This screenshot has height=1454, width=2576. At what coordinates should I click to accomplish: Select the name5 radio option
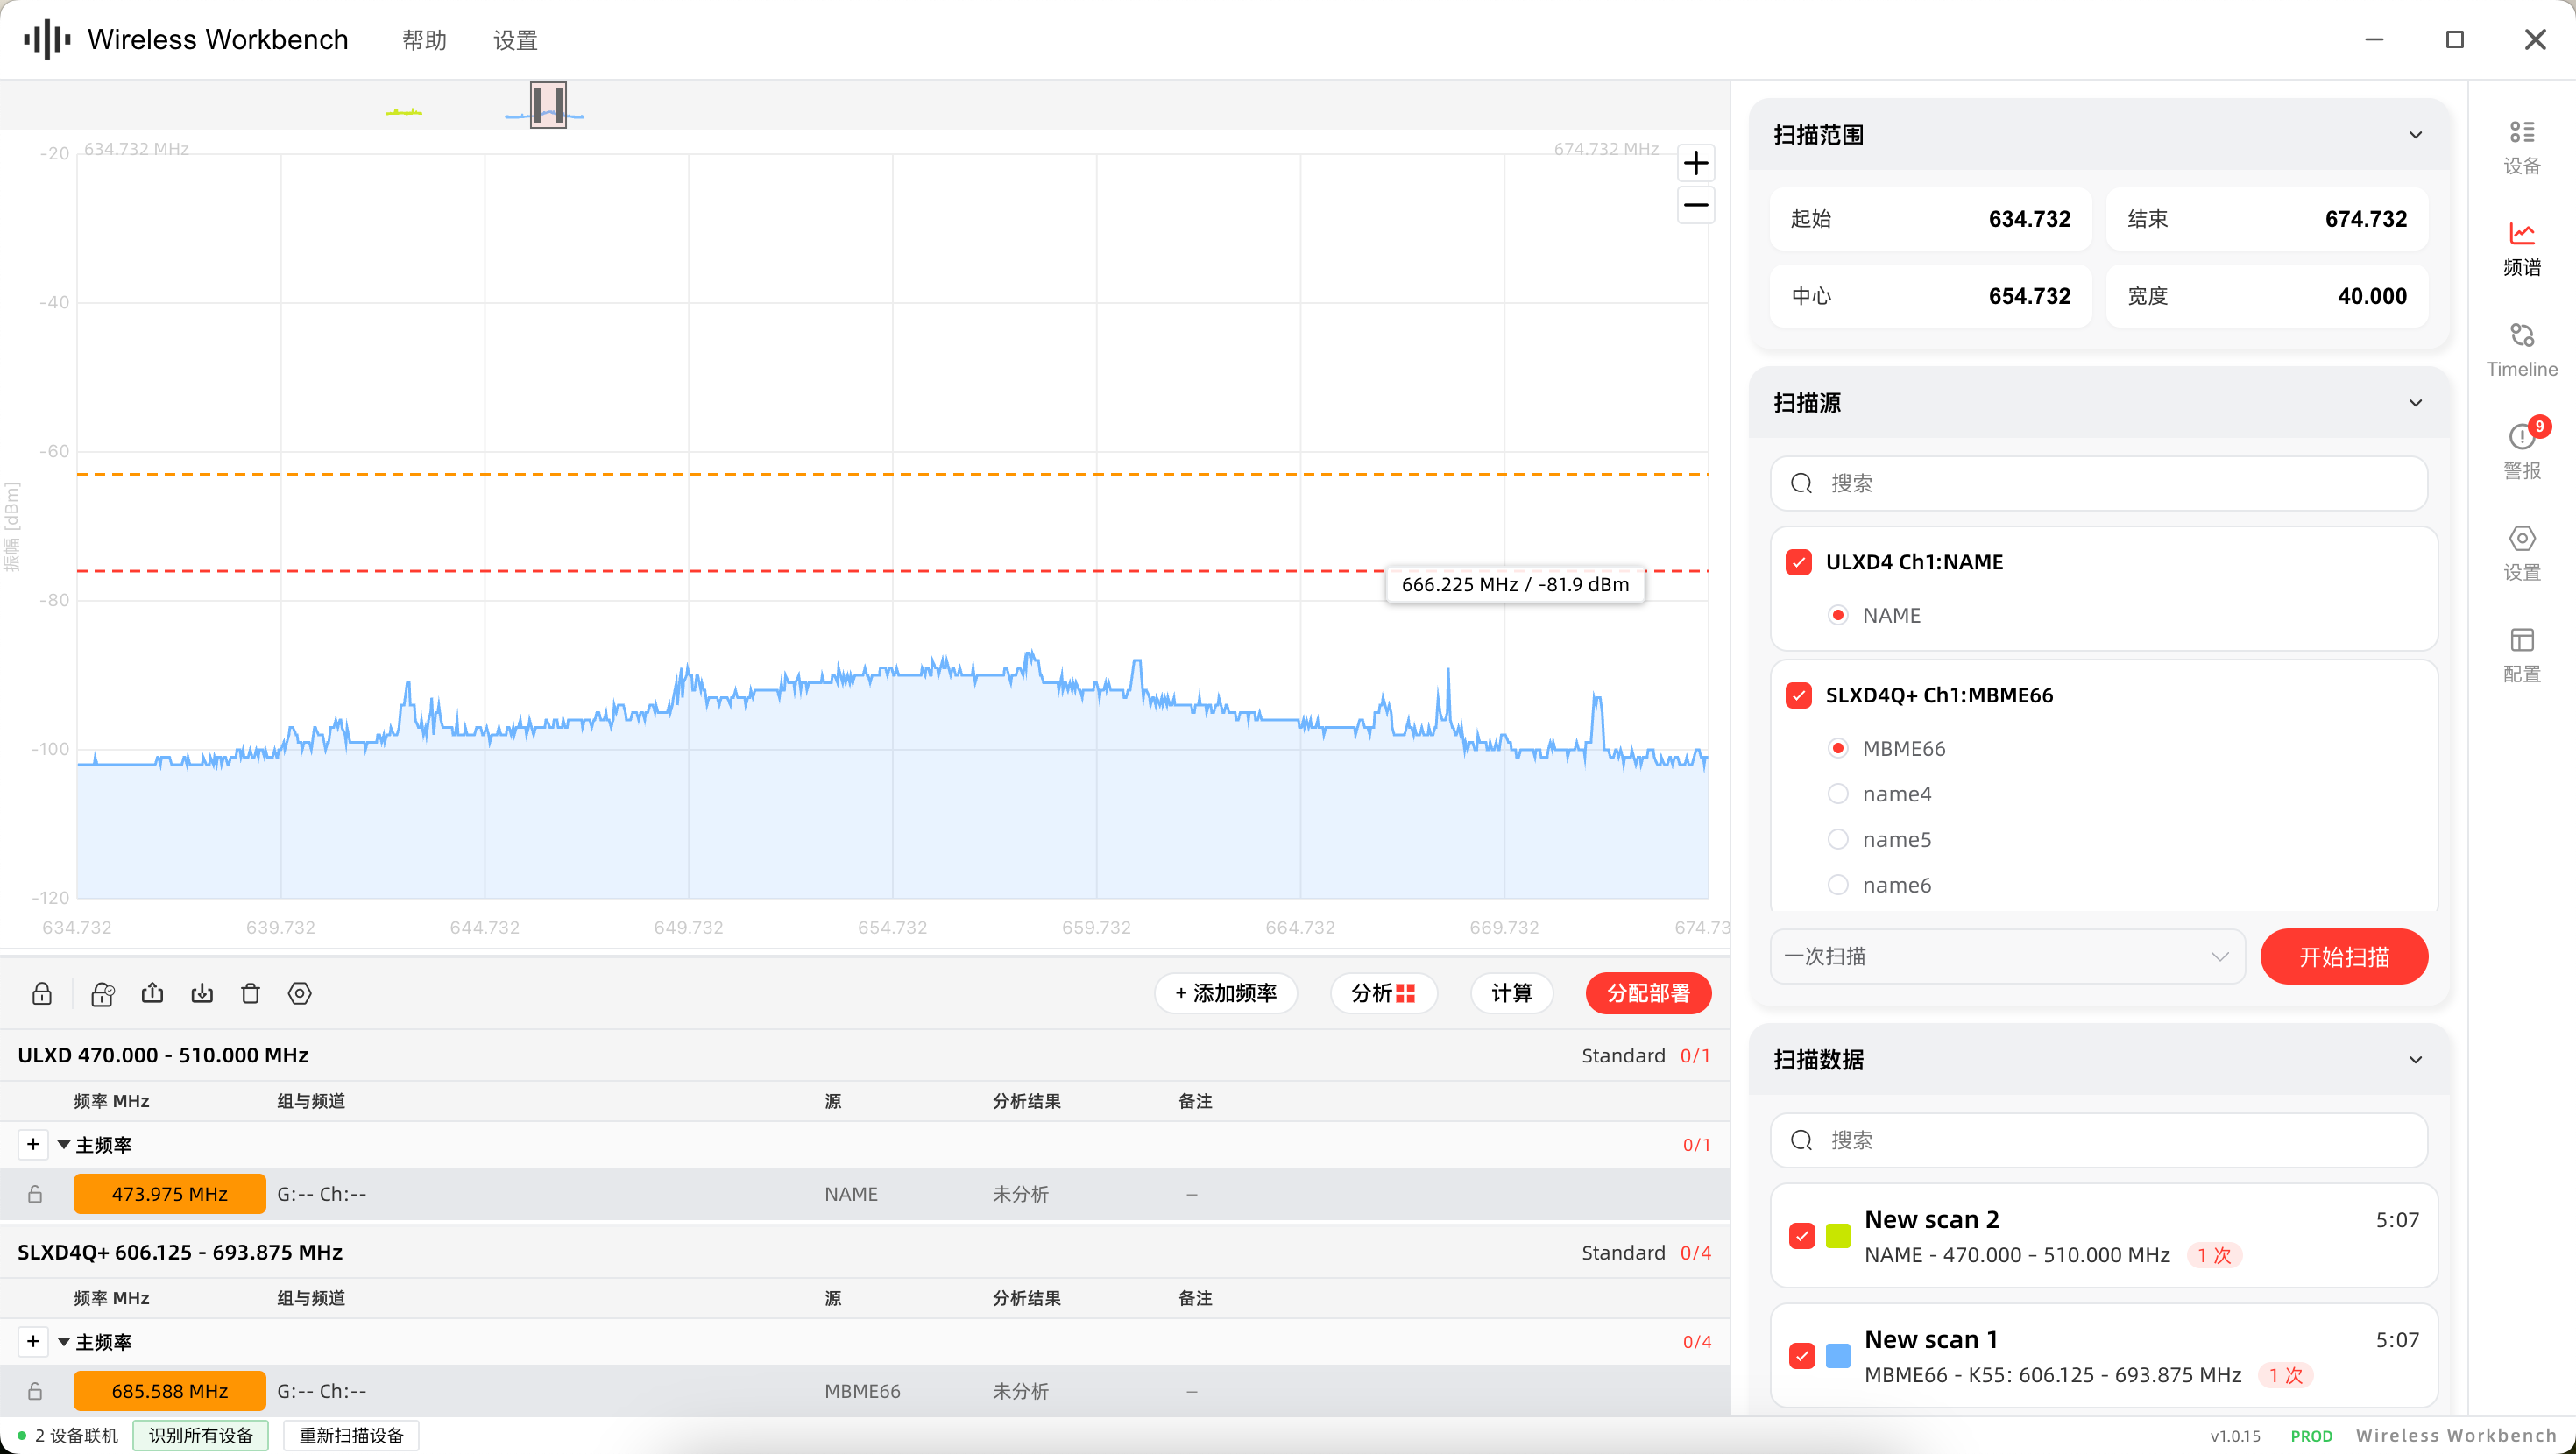(1838, 839)
